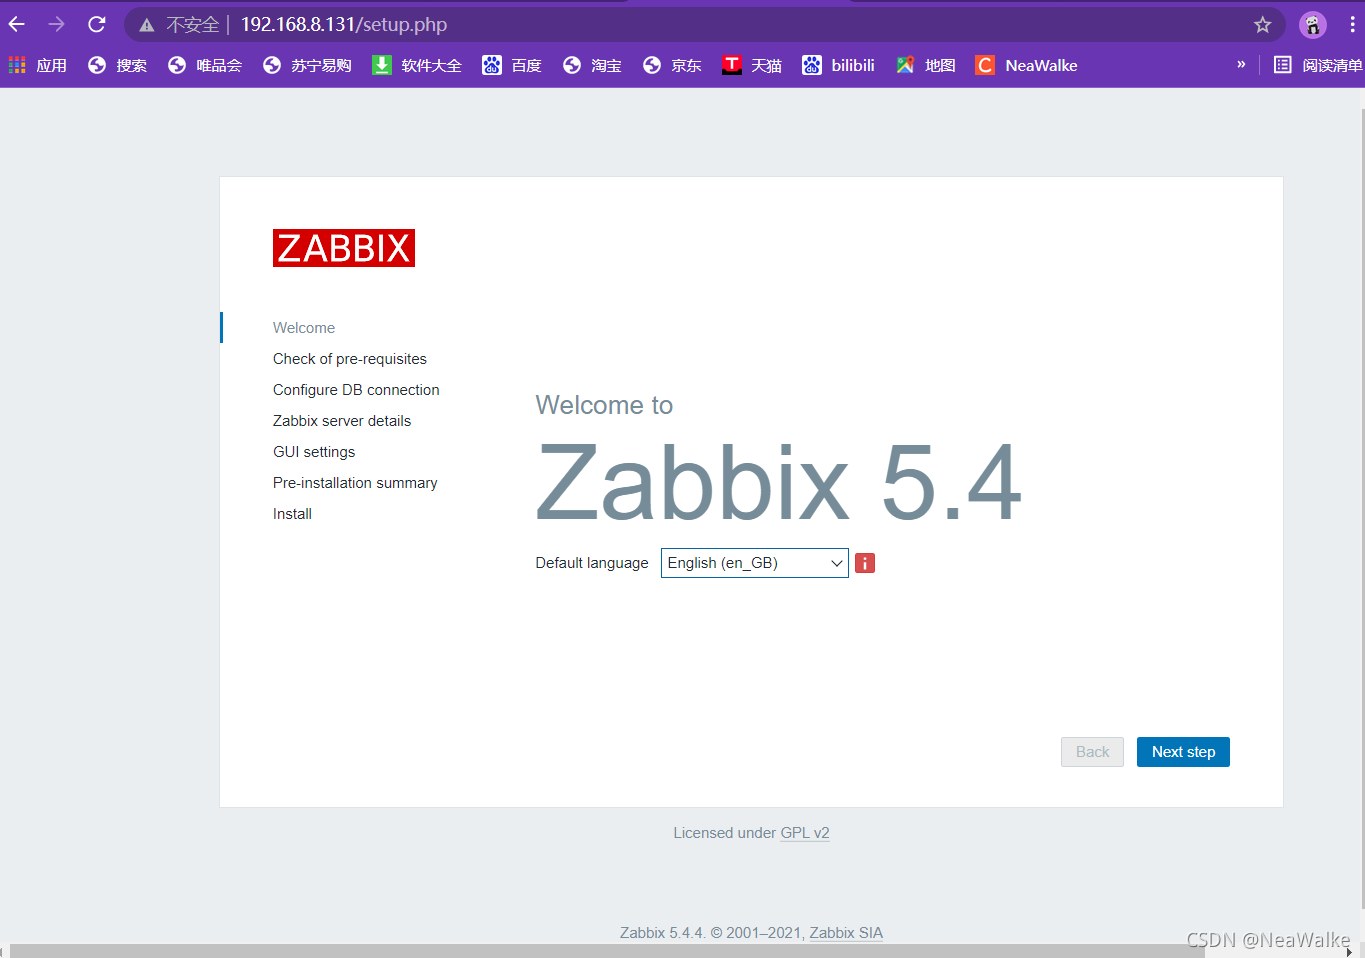Open the 天猫 bookmark
Viewport: 1365px width, 958px height.
(x=752, y=65)
